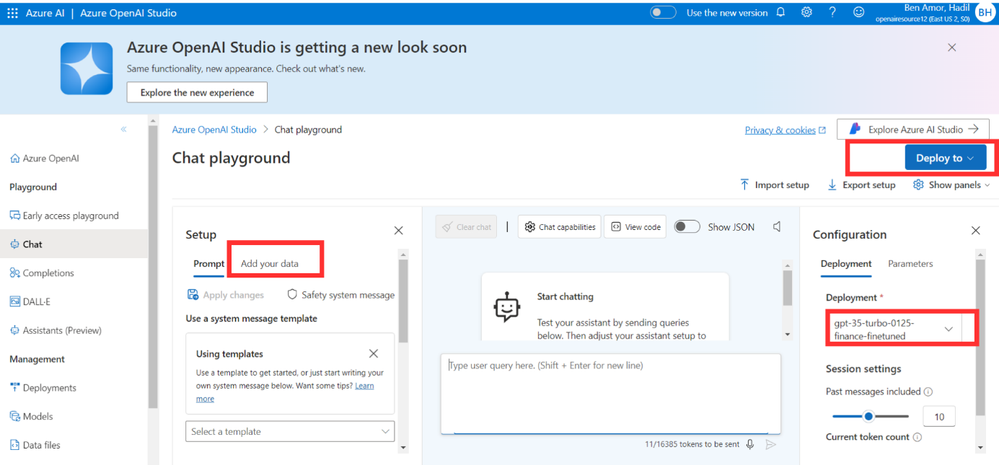This screenshot has width=999, height=465.
Task: Click Explore Azure AI Studio button
Action: click(x=913, y=129)
